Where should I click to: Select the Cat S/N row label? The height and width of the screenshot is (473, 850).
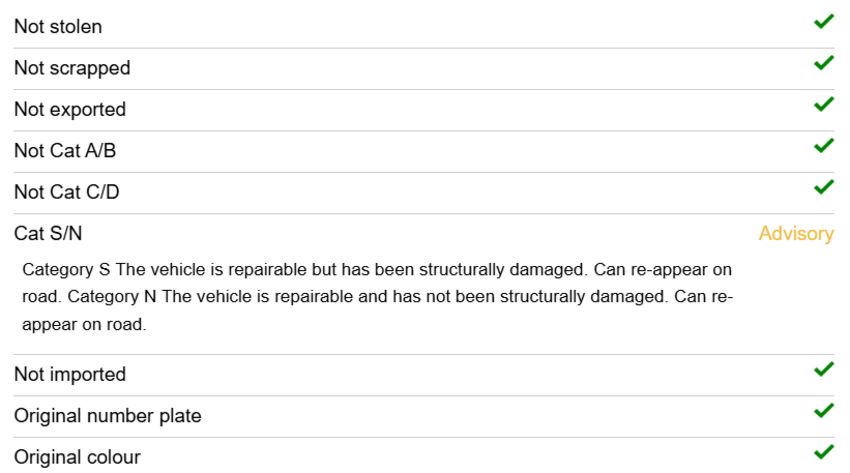[x=48, y=234]
